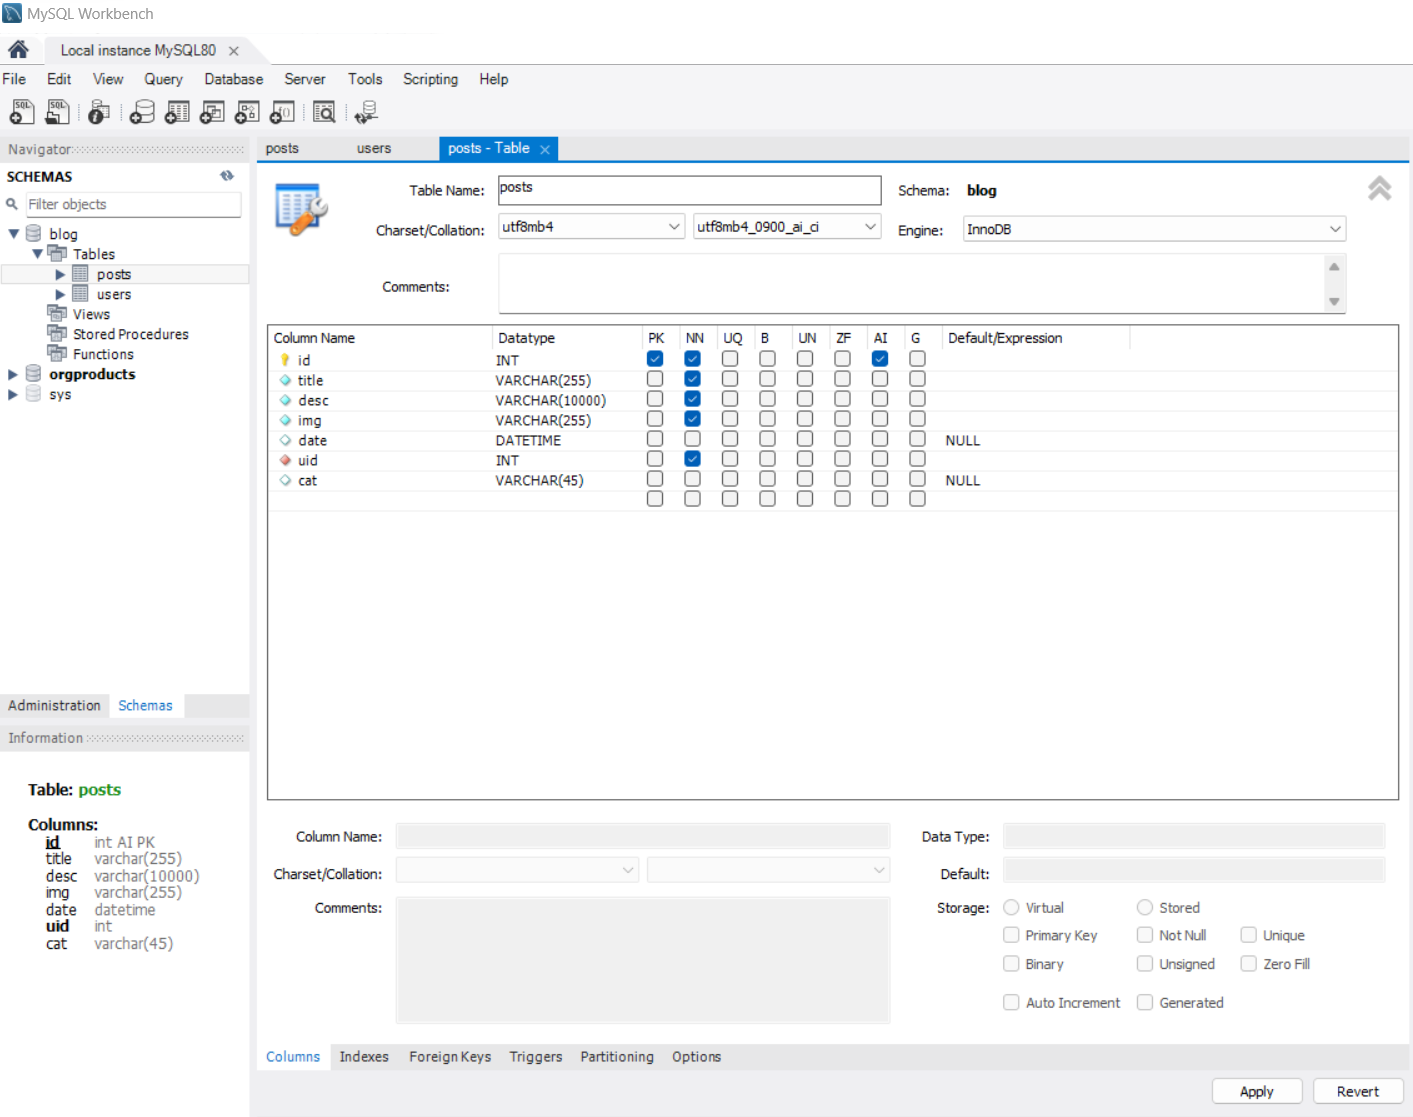
Task: Click the Apply button
Action: (x=1257, y=1091)
